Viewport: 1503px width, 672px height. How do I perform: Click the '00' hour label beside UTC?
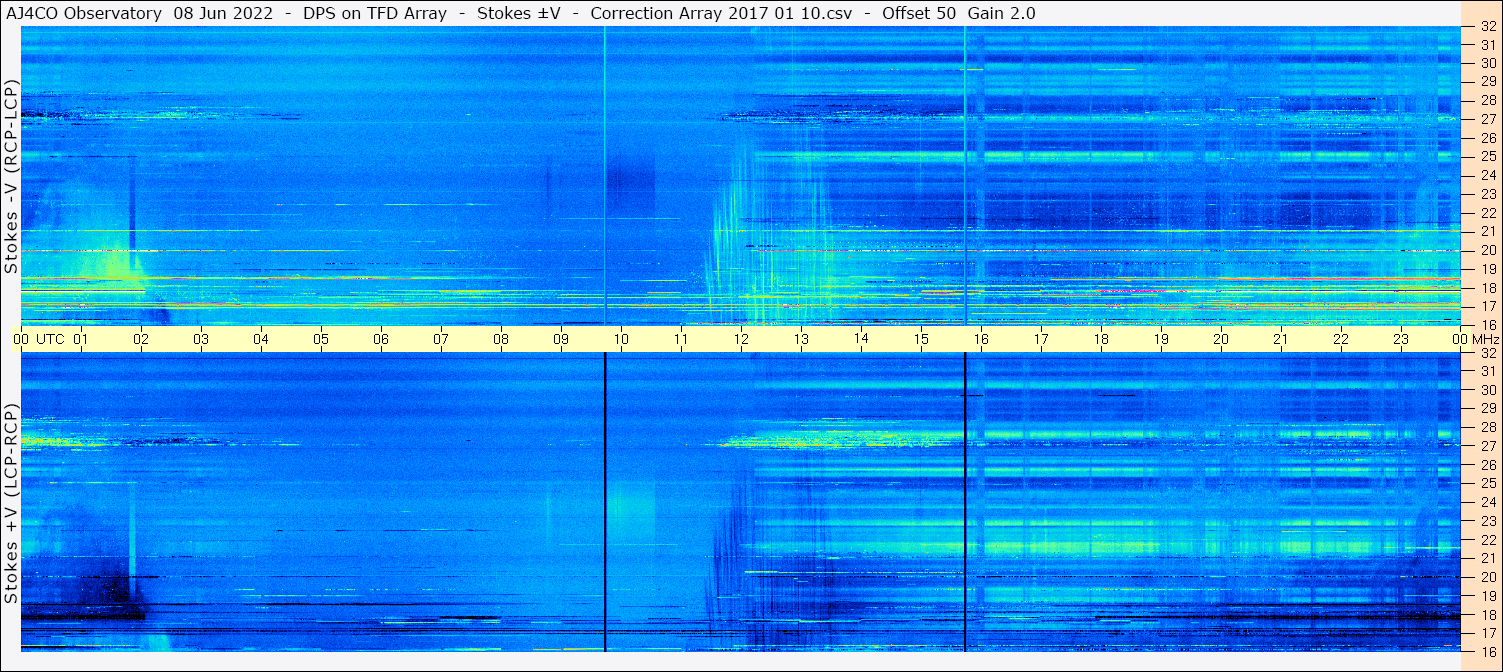click(21, 339)
